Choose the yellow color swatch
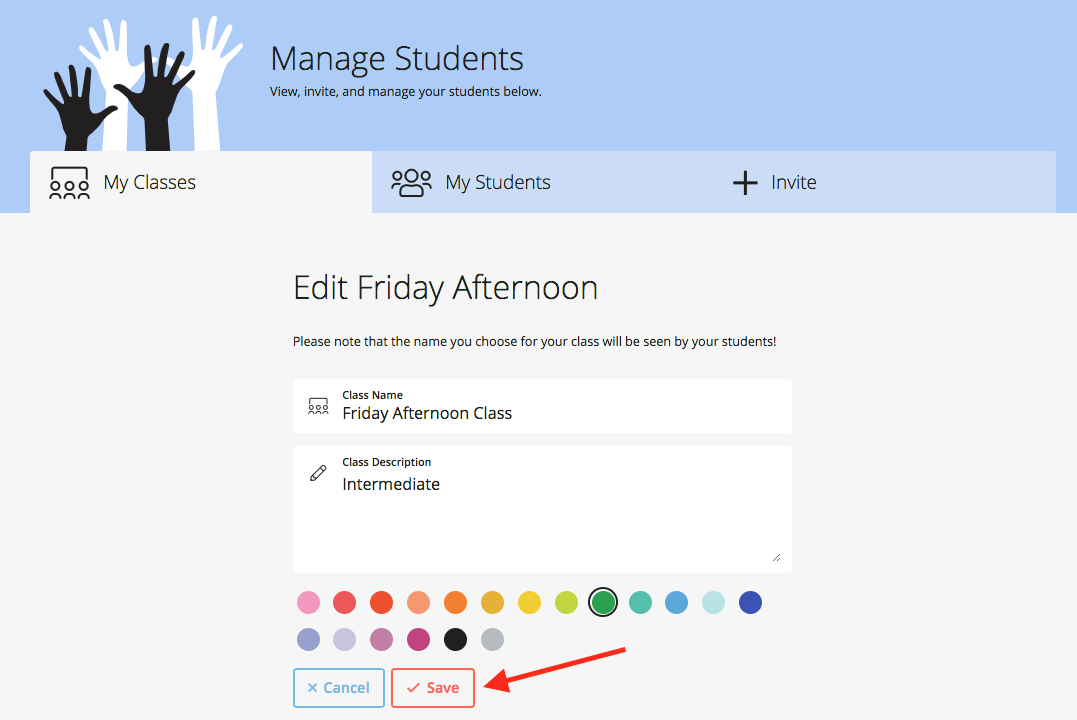1077x720 pixels. [529, 603]
